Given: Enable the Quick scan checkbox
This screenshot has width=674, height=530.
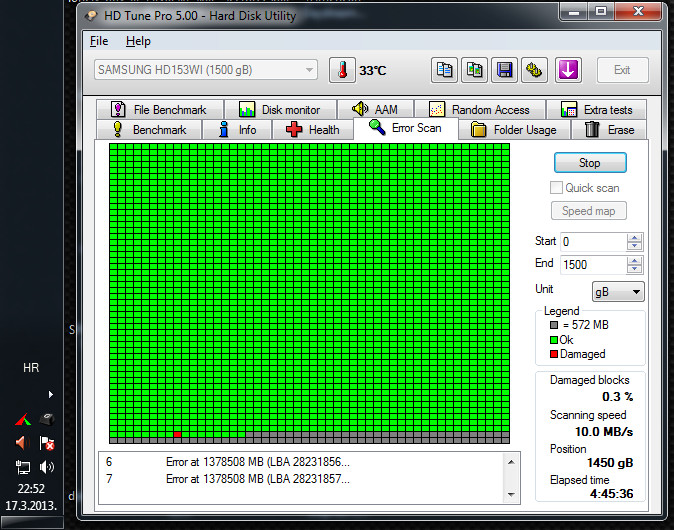Looking at the screenshot, I should [557, 188].
